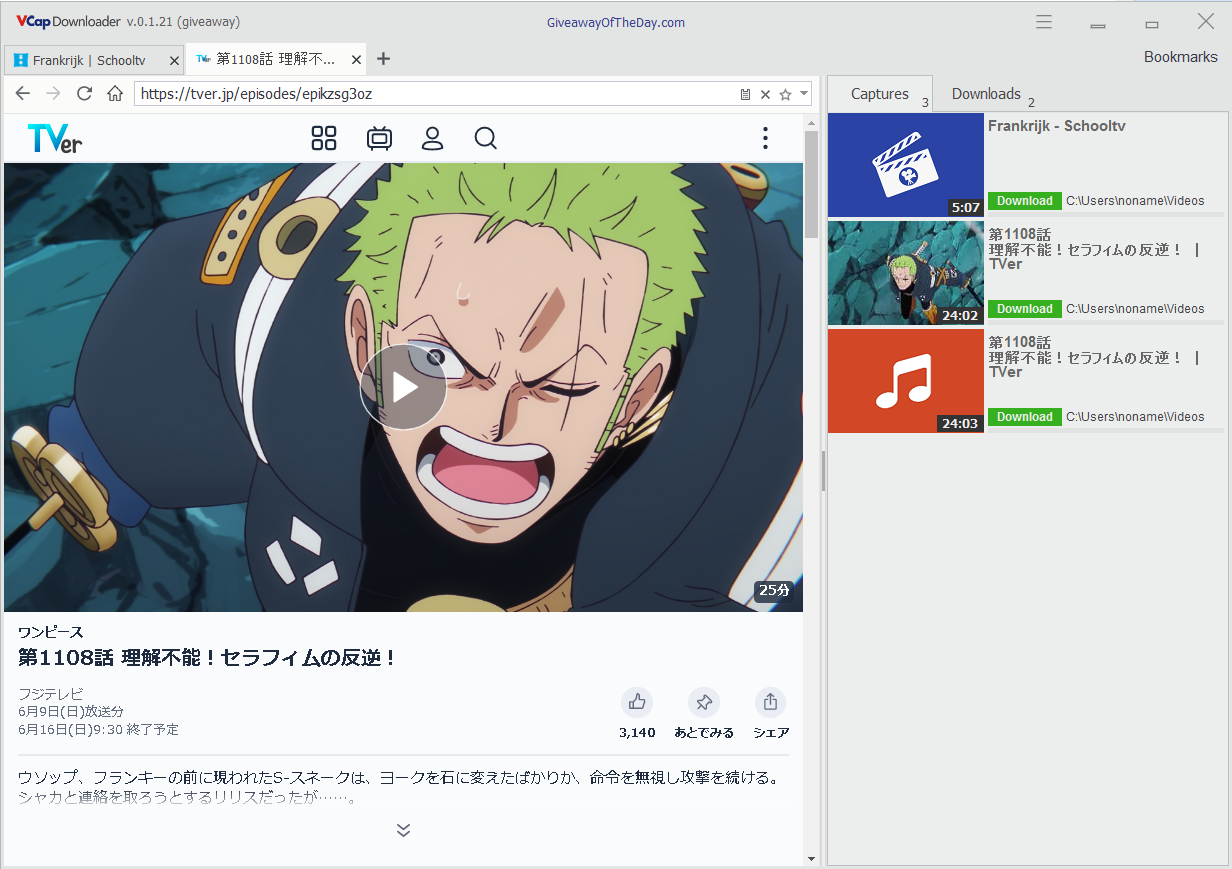Click the 25分 duration badge on video
The height and width of the screenshot is (869, 1232).
point(775,590)
